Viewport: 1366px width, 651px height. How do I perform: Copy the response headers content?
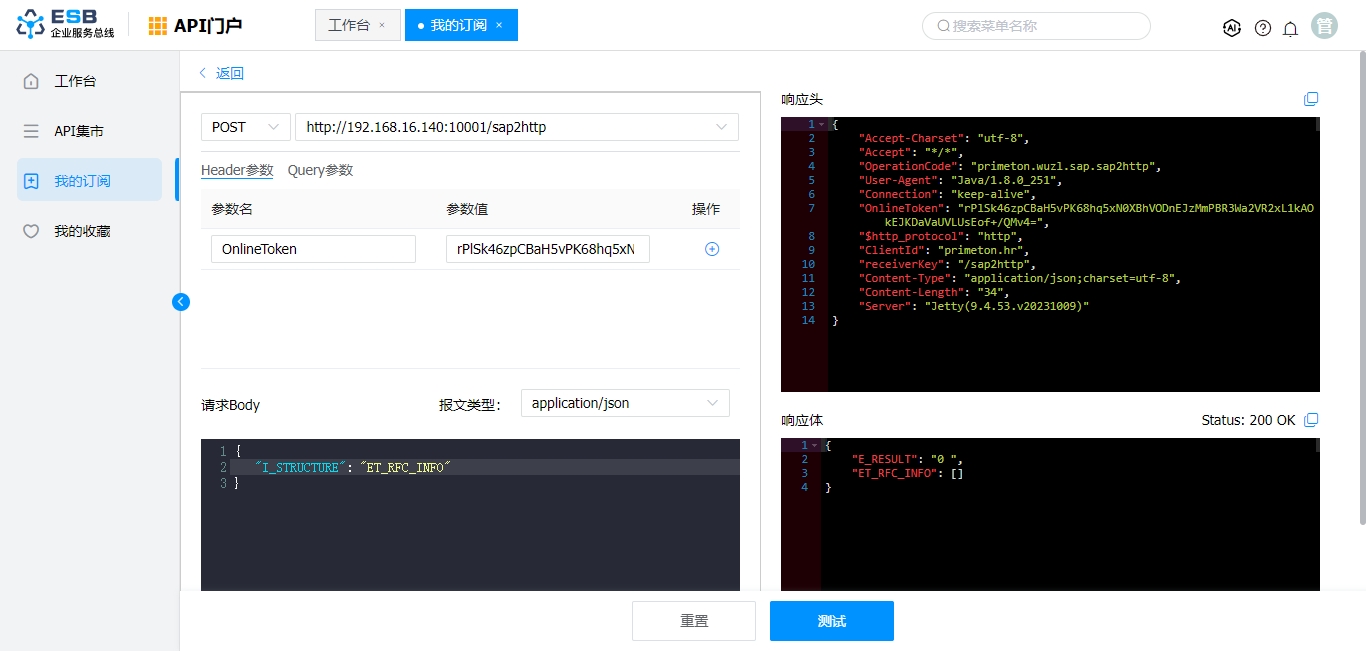[1311, 99]
